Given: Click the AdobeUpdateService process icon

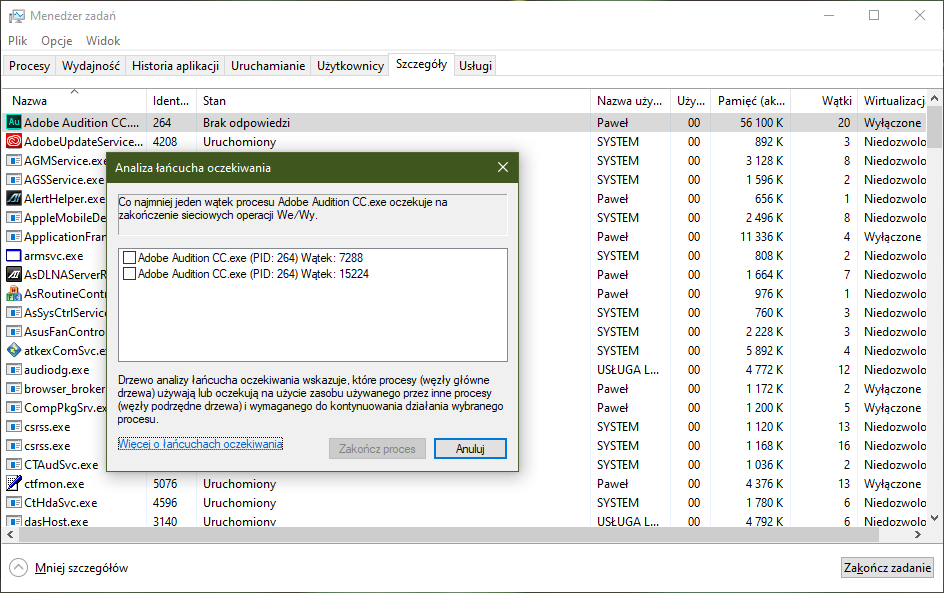Looking at the screenshot, I should (14, 141).
